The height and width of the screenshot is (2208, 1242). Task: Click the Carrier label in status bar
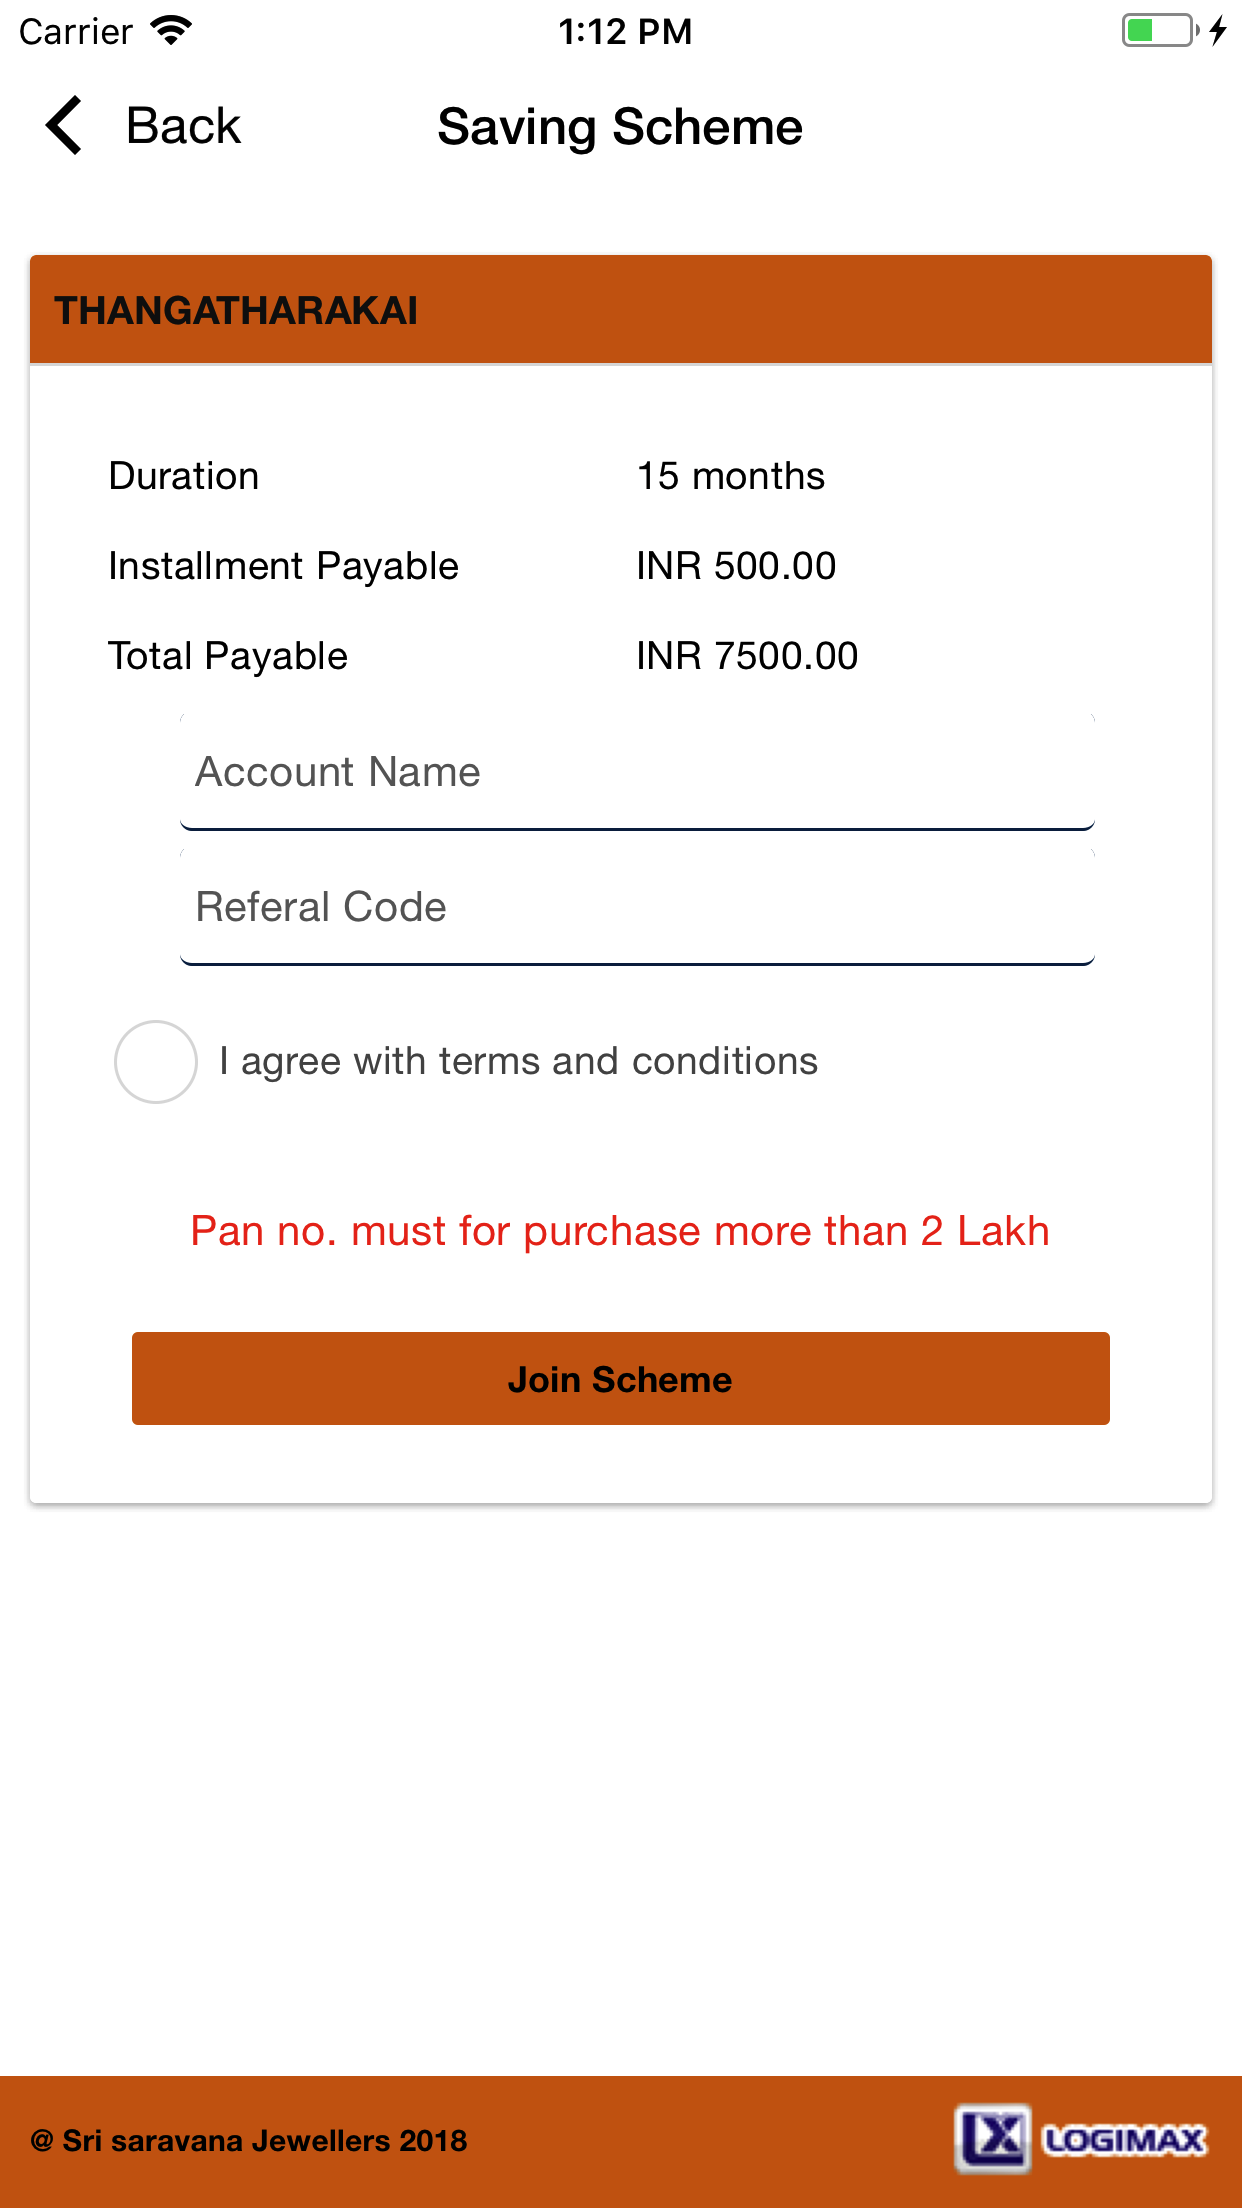(76, 32)
